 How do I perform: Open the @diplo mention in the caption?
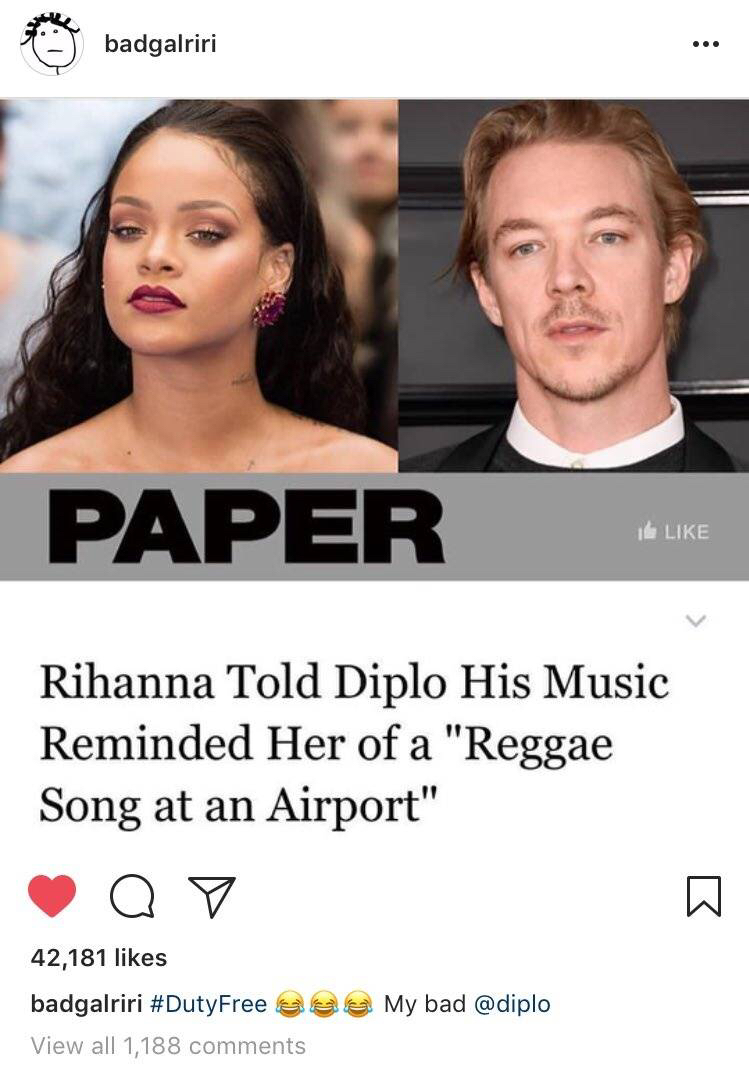coord(512,1004)
